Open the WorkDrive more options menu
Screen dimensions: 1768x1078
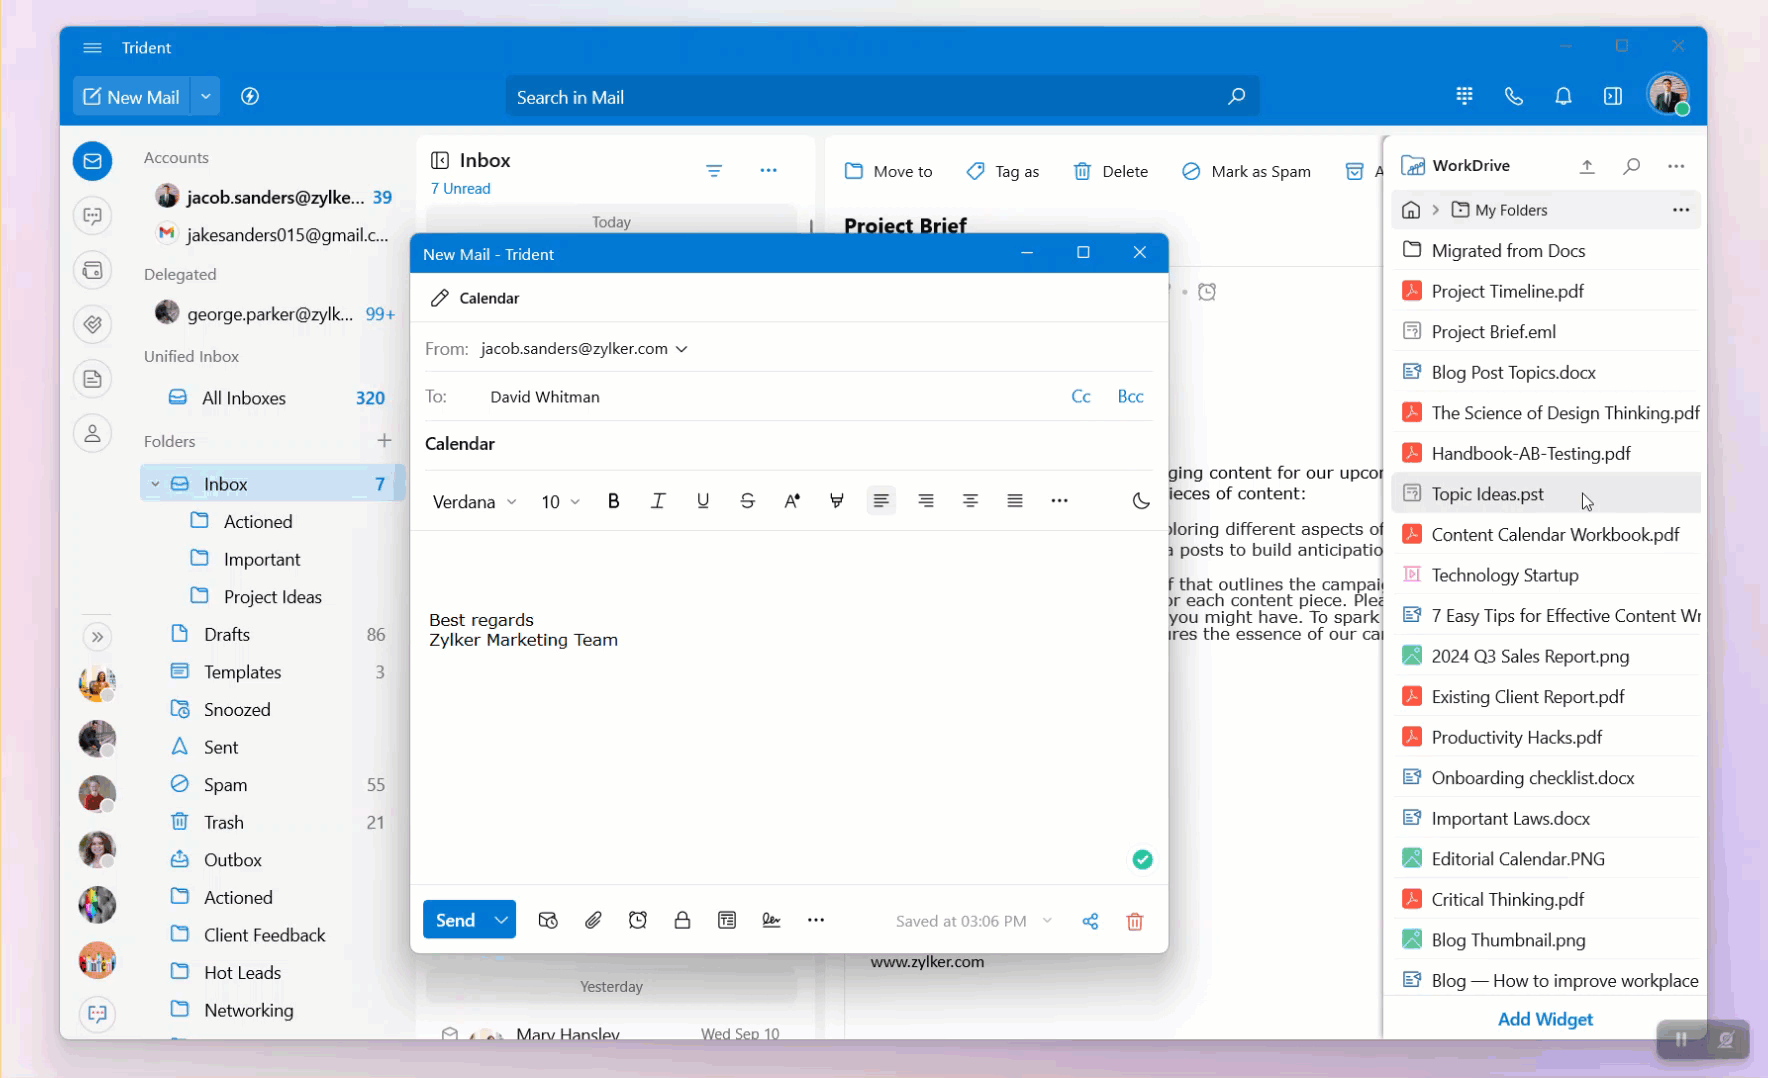pyautogui.click(x=1676, y=166)
